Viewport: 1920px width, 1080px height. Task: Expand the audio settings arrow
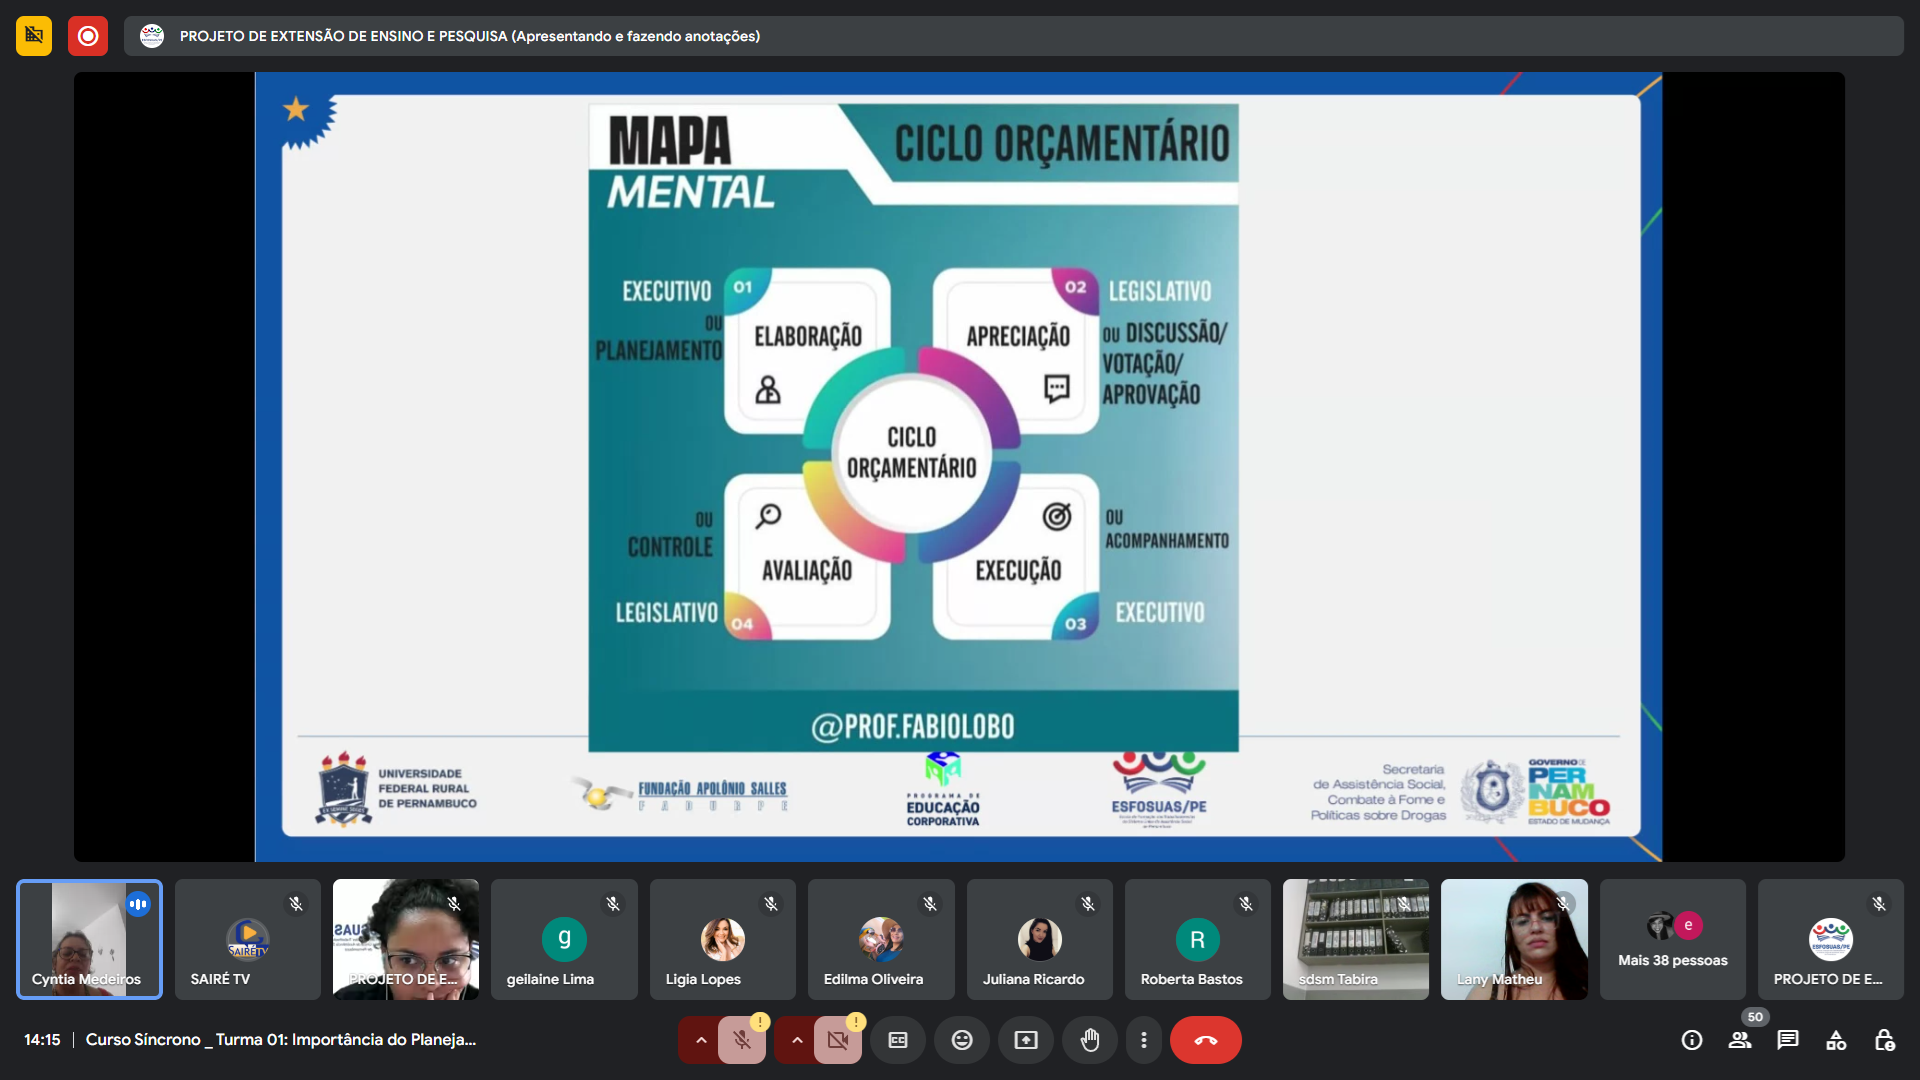click(x=701, y=1040)
